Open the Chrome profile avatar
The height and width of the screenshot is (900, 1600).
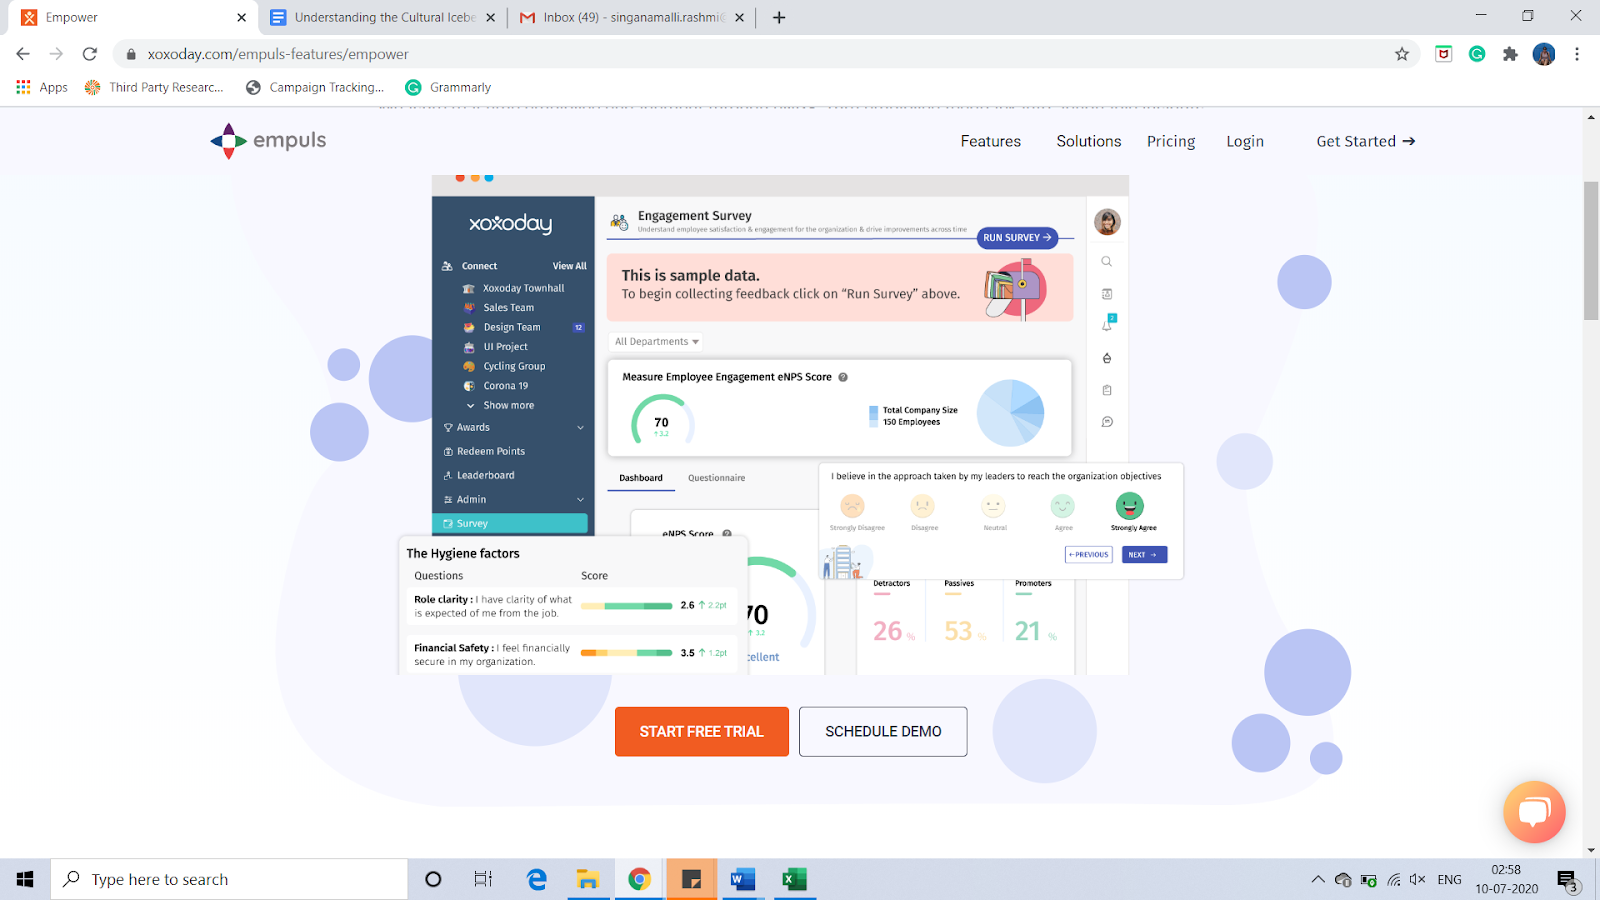click(1544, 54)
